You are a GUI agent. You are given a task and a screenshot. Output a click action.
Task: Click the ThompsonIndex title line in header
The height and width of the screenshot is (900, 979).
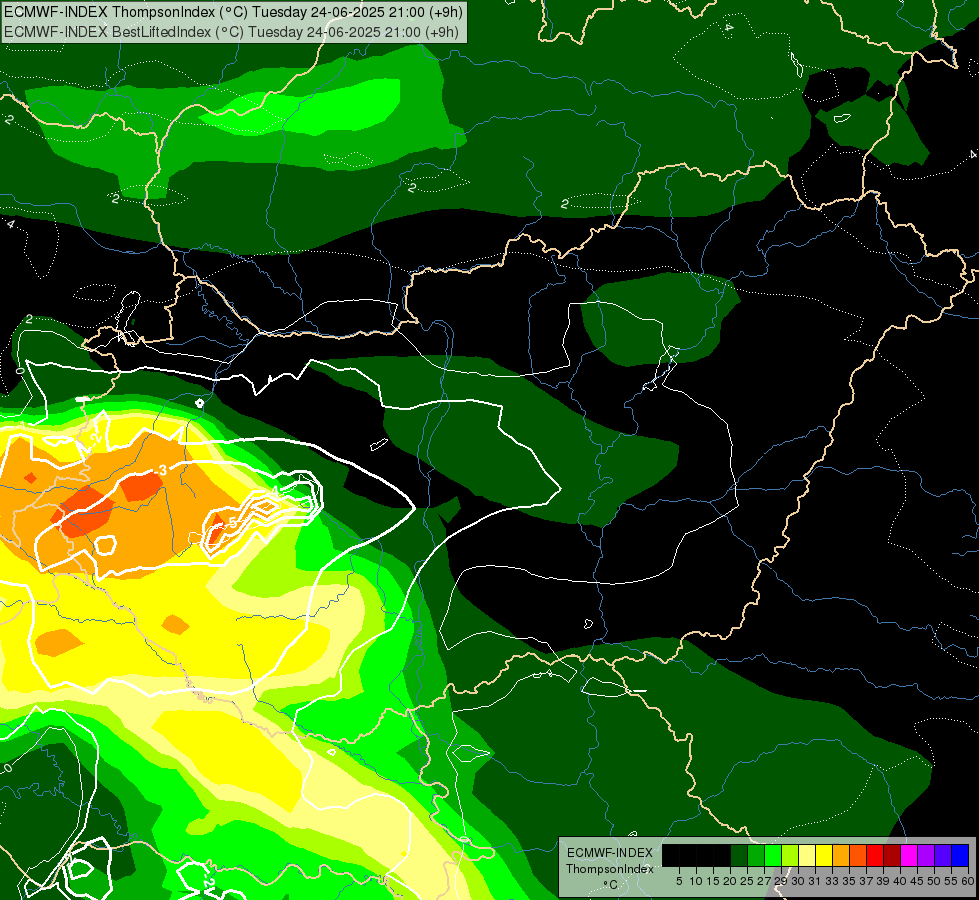[233, 12]
